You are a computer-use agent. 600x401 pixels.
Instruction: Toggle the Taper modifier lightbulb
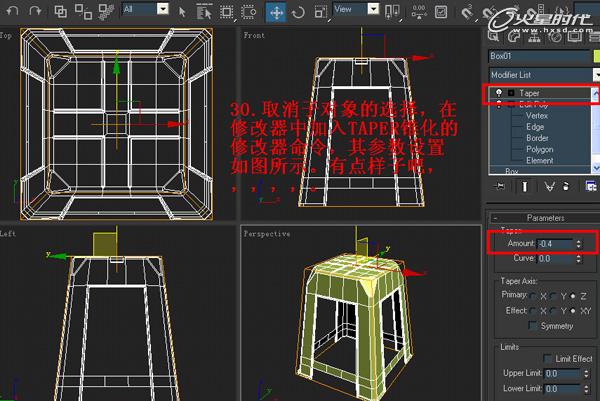point(499,93)
